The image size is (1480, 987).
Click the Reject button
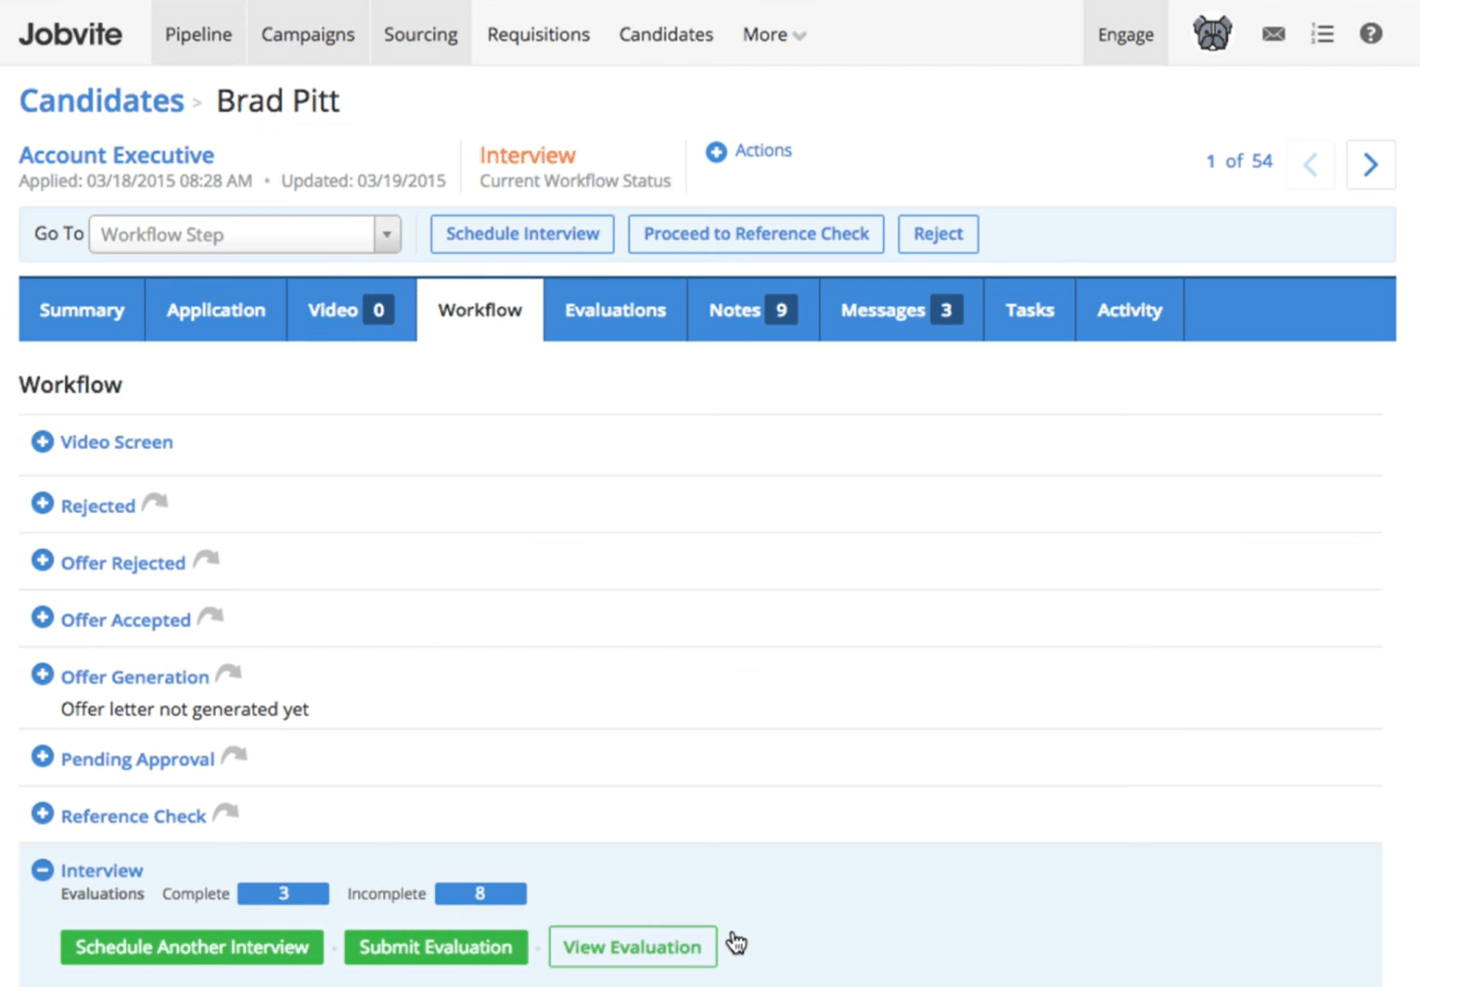938,234
